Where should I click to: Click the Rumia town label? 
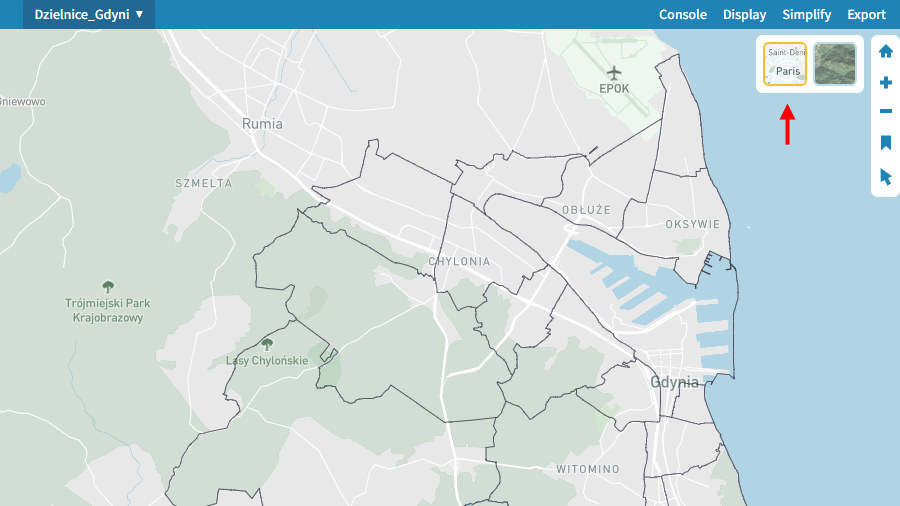(x=262, y=124)
